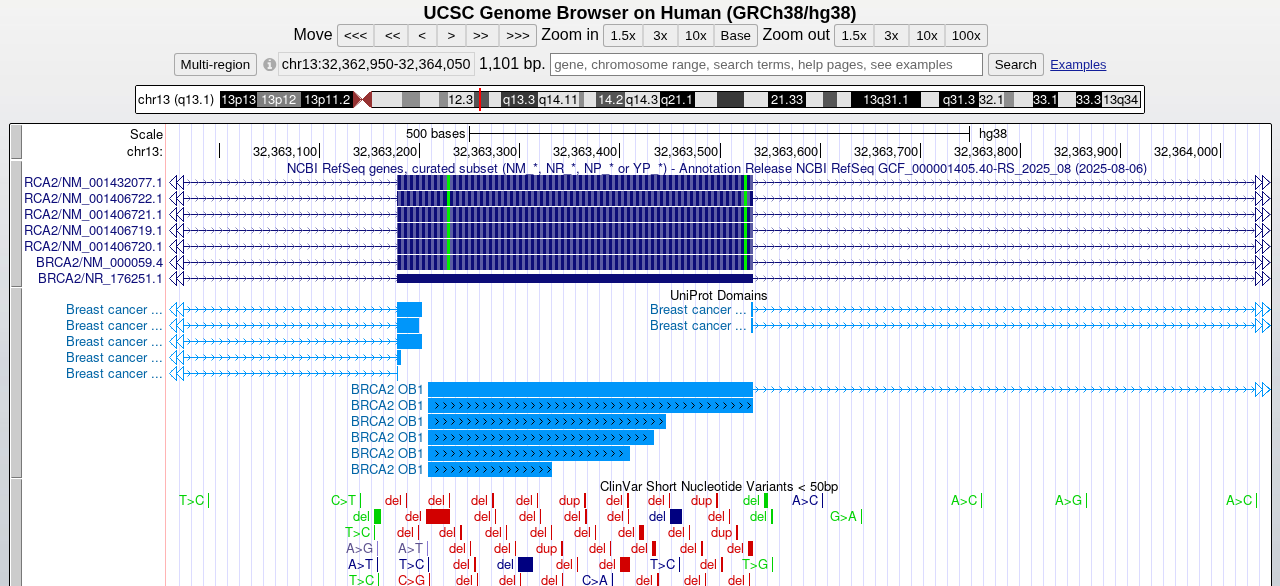Click ideogram band 13q34
This screenshot has height=586, width=1280.
[1121, 100]
